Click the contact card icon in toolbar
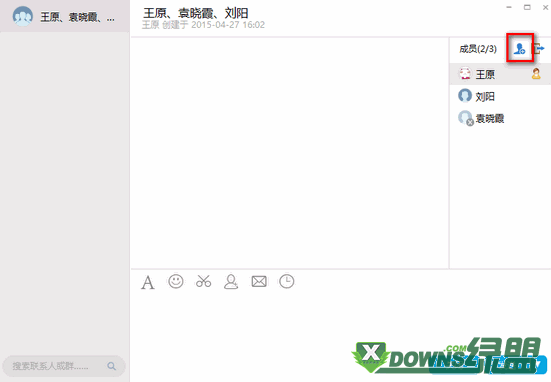Screen dimensions: 551x382 (231, 281)
